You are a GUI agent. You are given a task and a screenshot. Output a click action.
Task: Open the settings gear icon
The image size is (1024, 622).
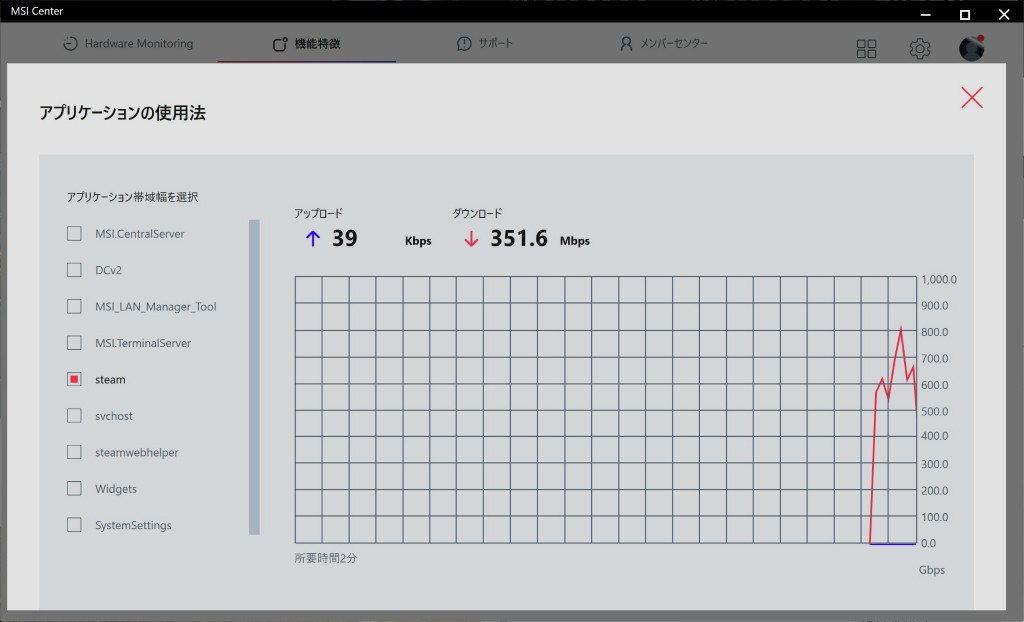click(919, 49)
